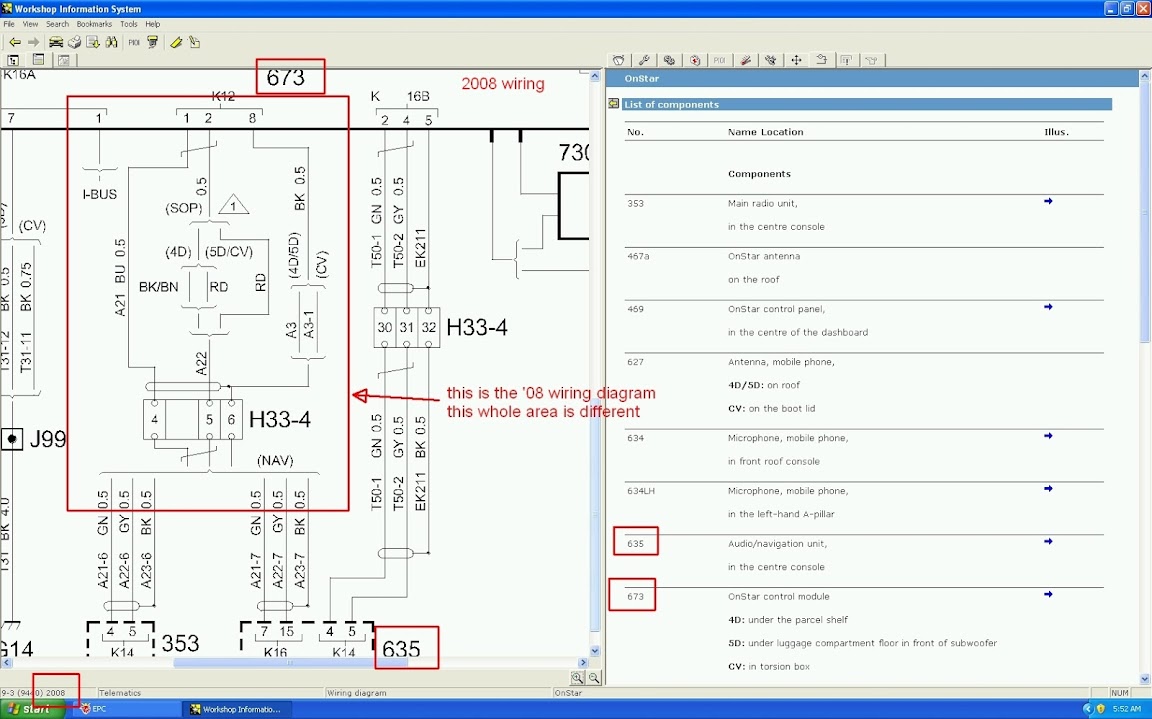
Task: Click the PIOI toolbar button on left
Action: click(134, 43)
